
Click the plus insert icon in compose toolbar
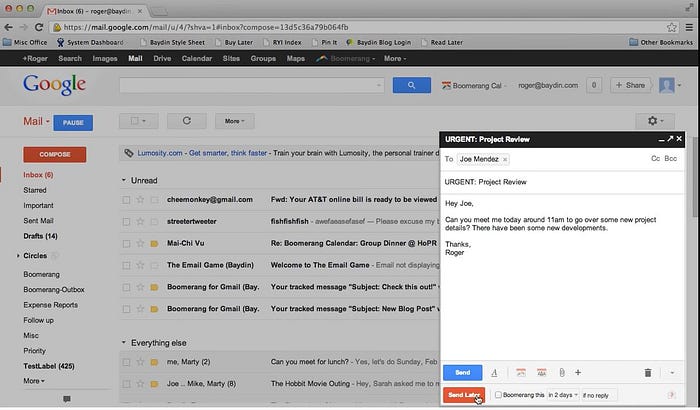[578, 372]
